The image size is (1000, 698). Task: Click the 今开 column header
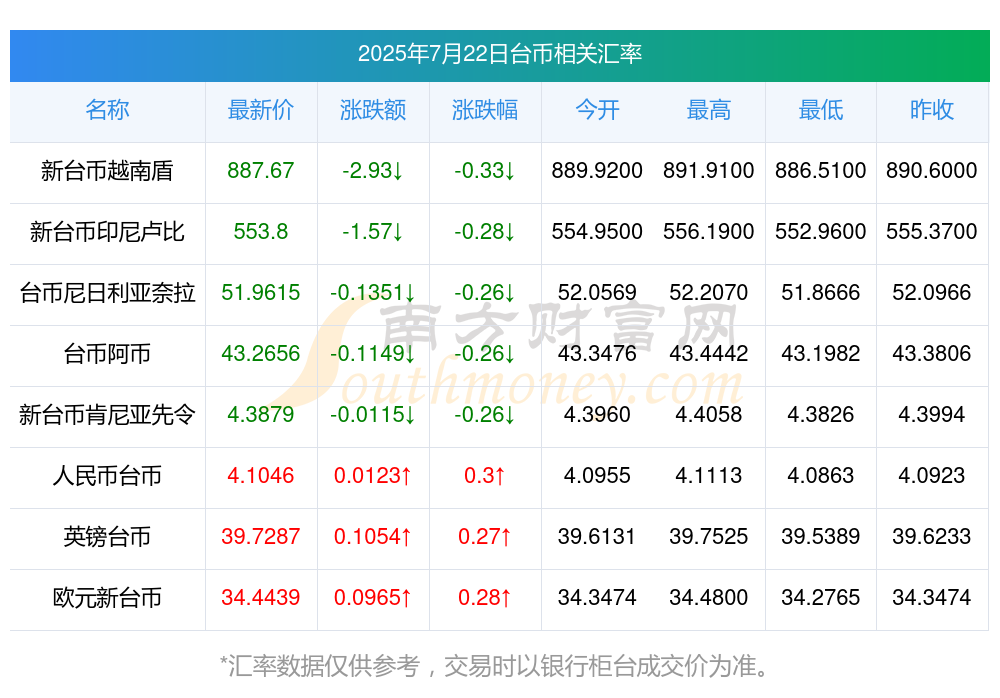pyautogui.click(x=597, y=110)
